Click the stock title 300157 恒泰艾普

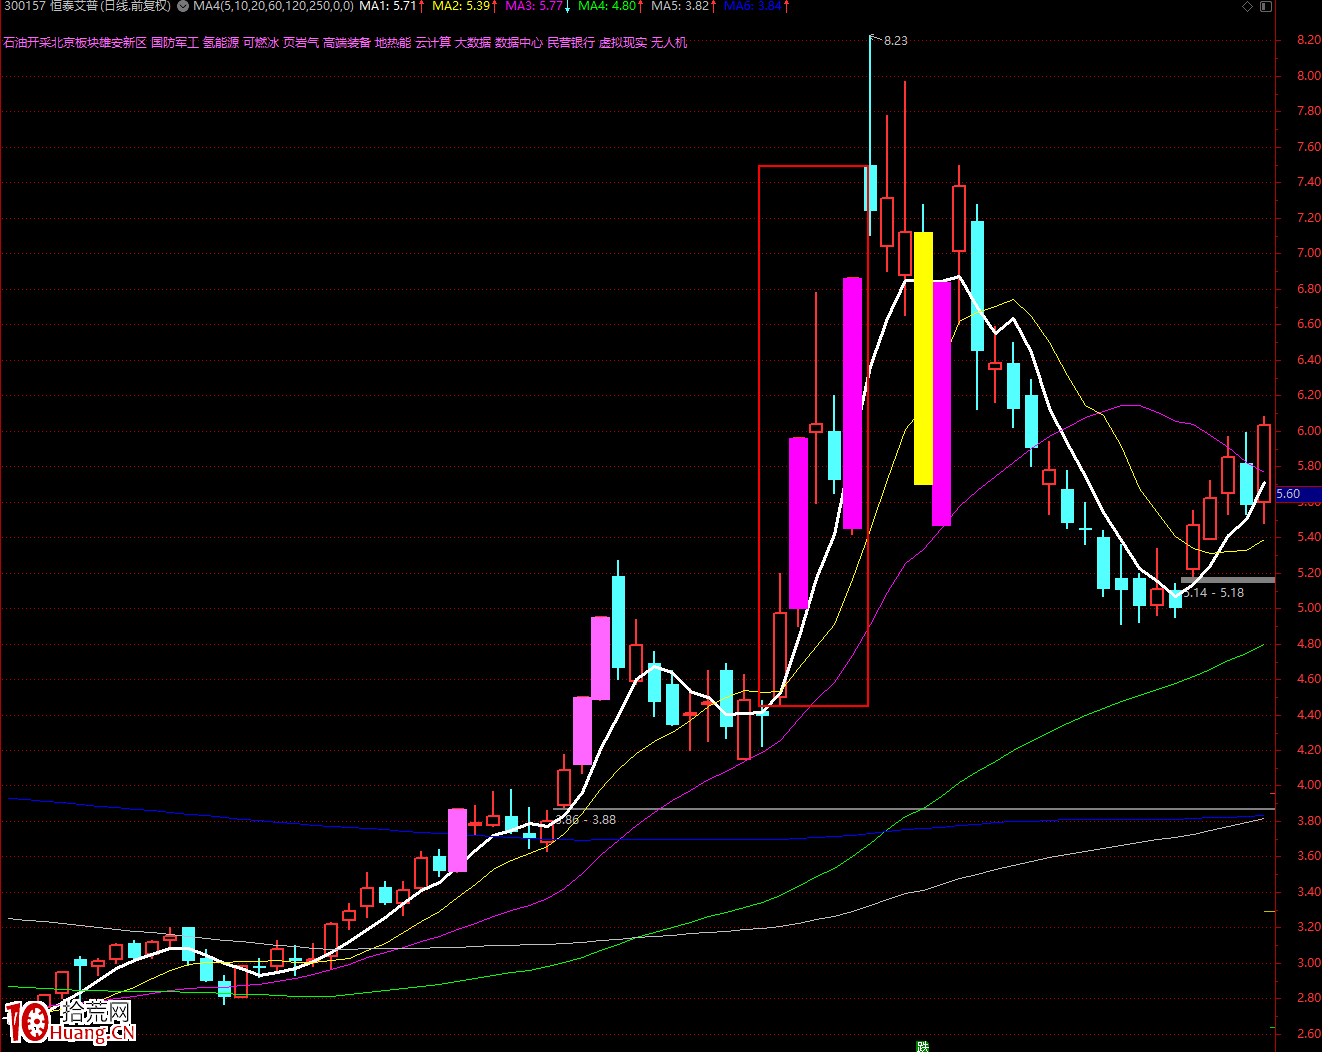(86, 7)
